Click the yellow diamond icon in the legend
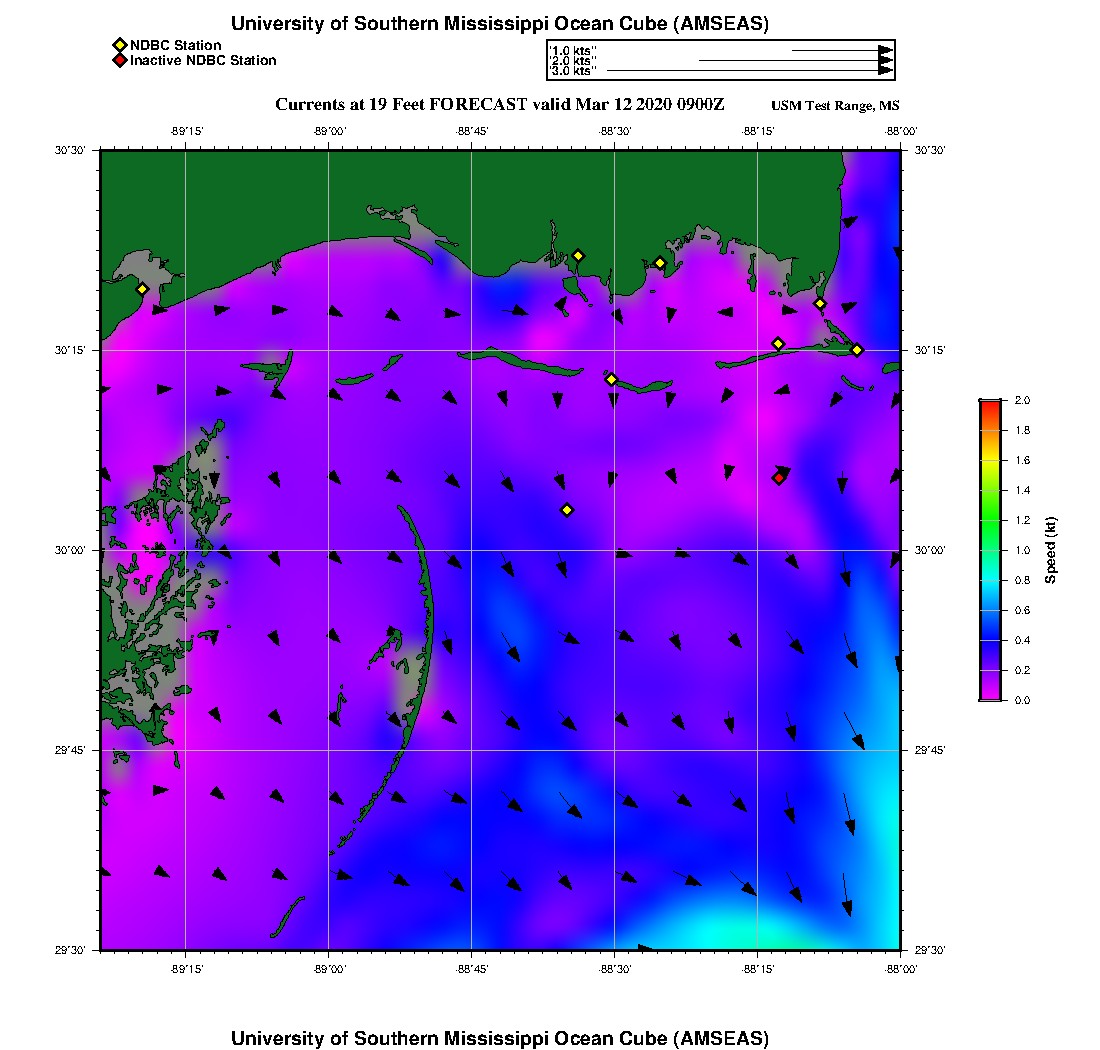 pos(120,45)
